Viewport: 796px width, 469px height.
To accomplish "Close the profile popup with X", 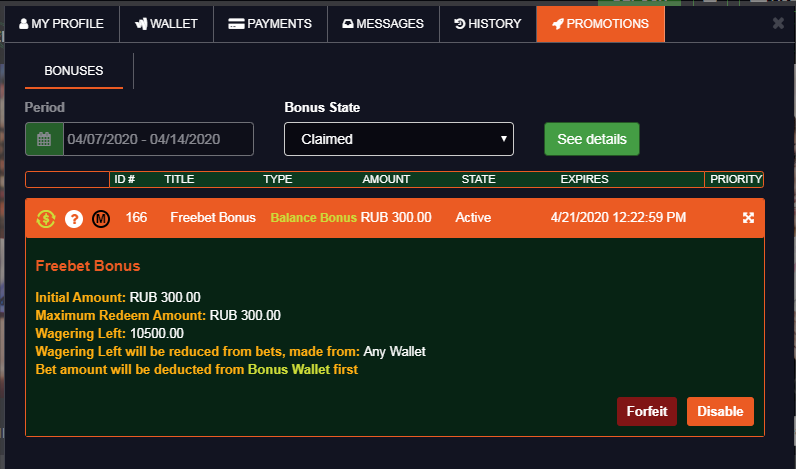I will pos(778,23).
